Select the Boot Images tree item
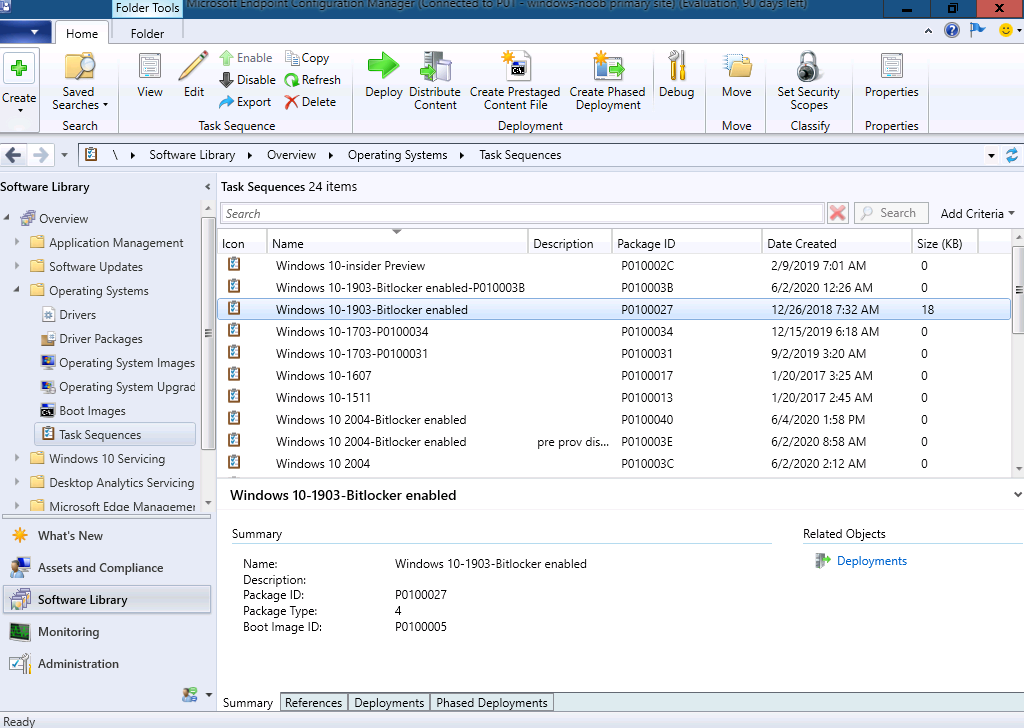 tap(92, 411)
